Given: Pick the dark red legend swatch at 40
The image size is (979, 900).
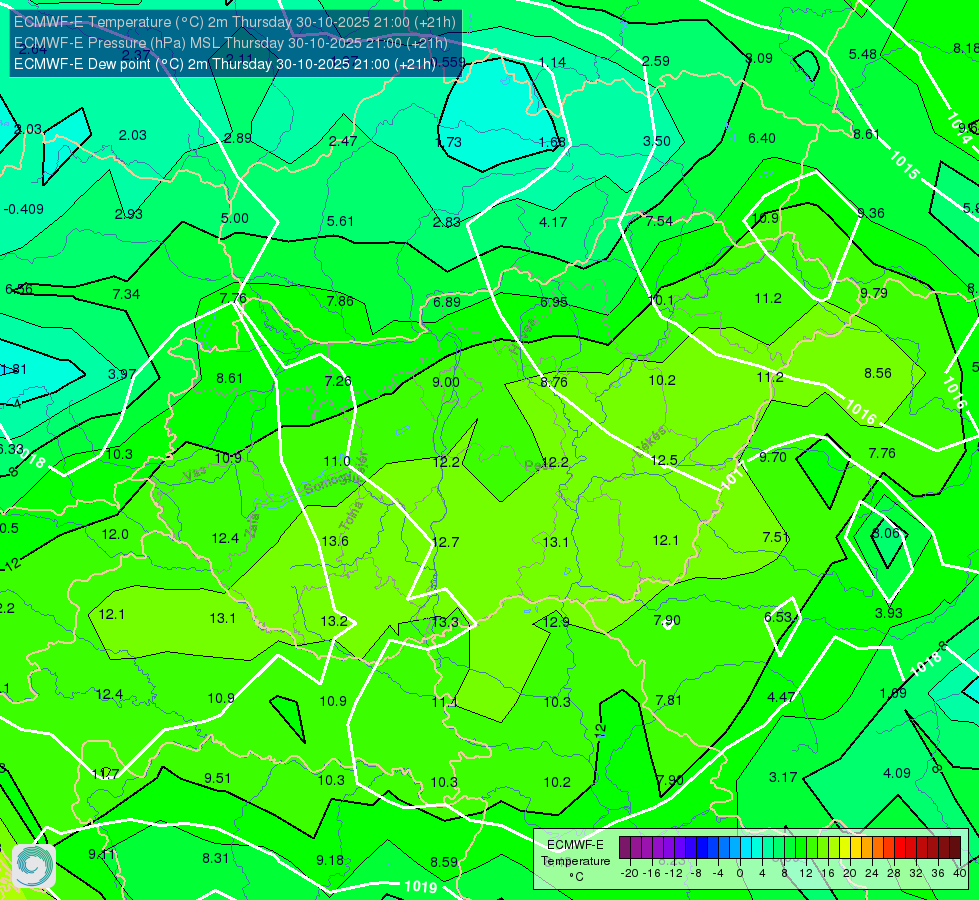Looking at the screenshot, I should click(x=955, y=848).
